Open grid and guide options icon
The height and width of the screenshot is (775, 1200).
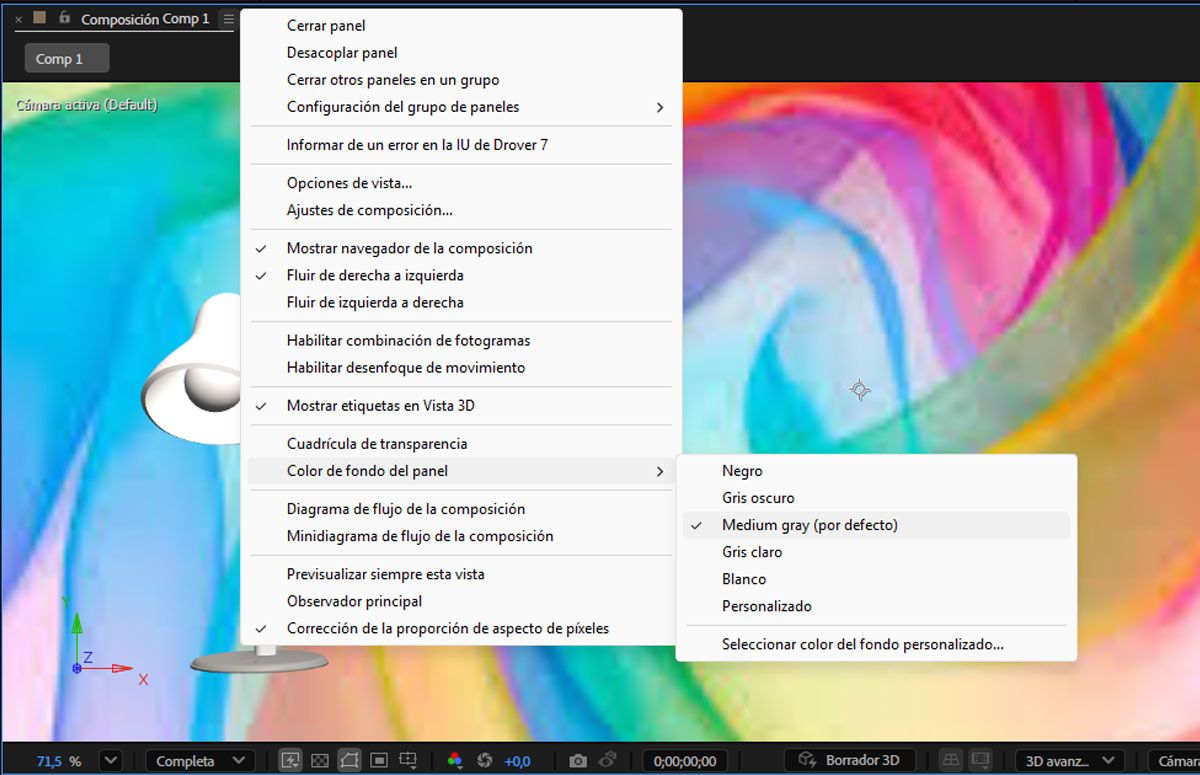(409, 760)
